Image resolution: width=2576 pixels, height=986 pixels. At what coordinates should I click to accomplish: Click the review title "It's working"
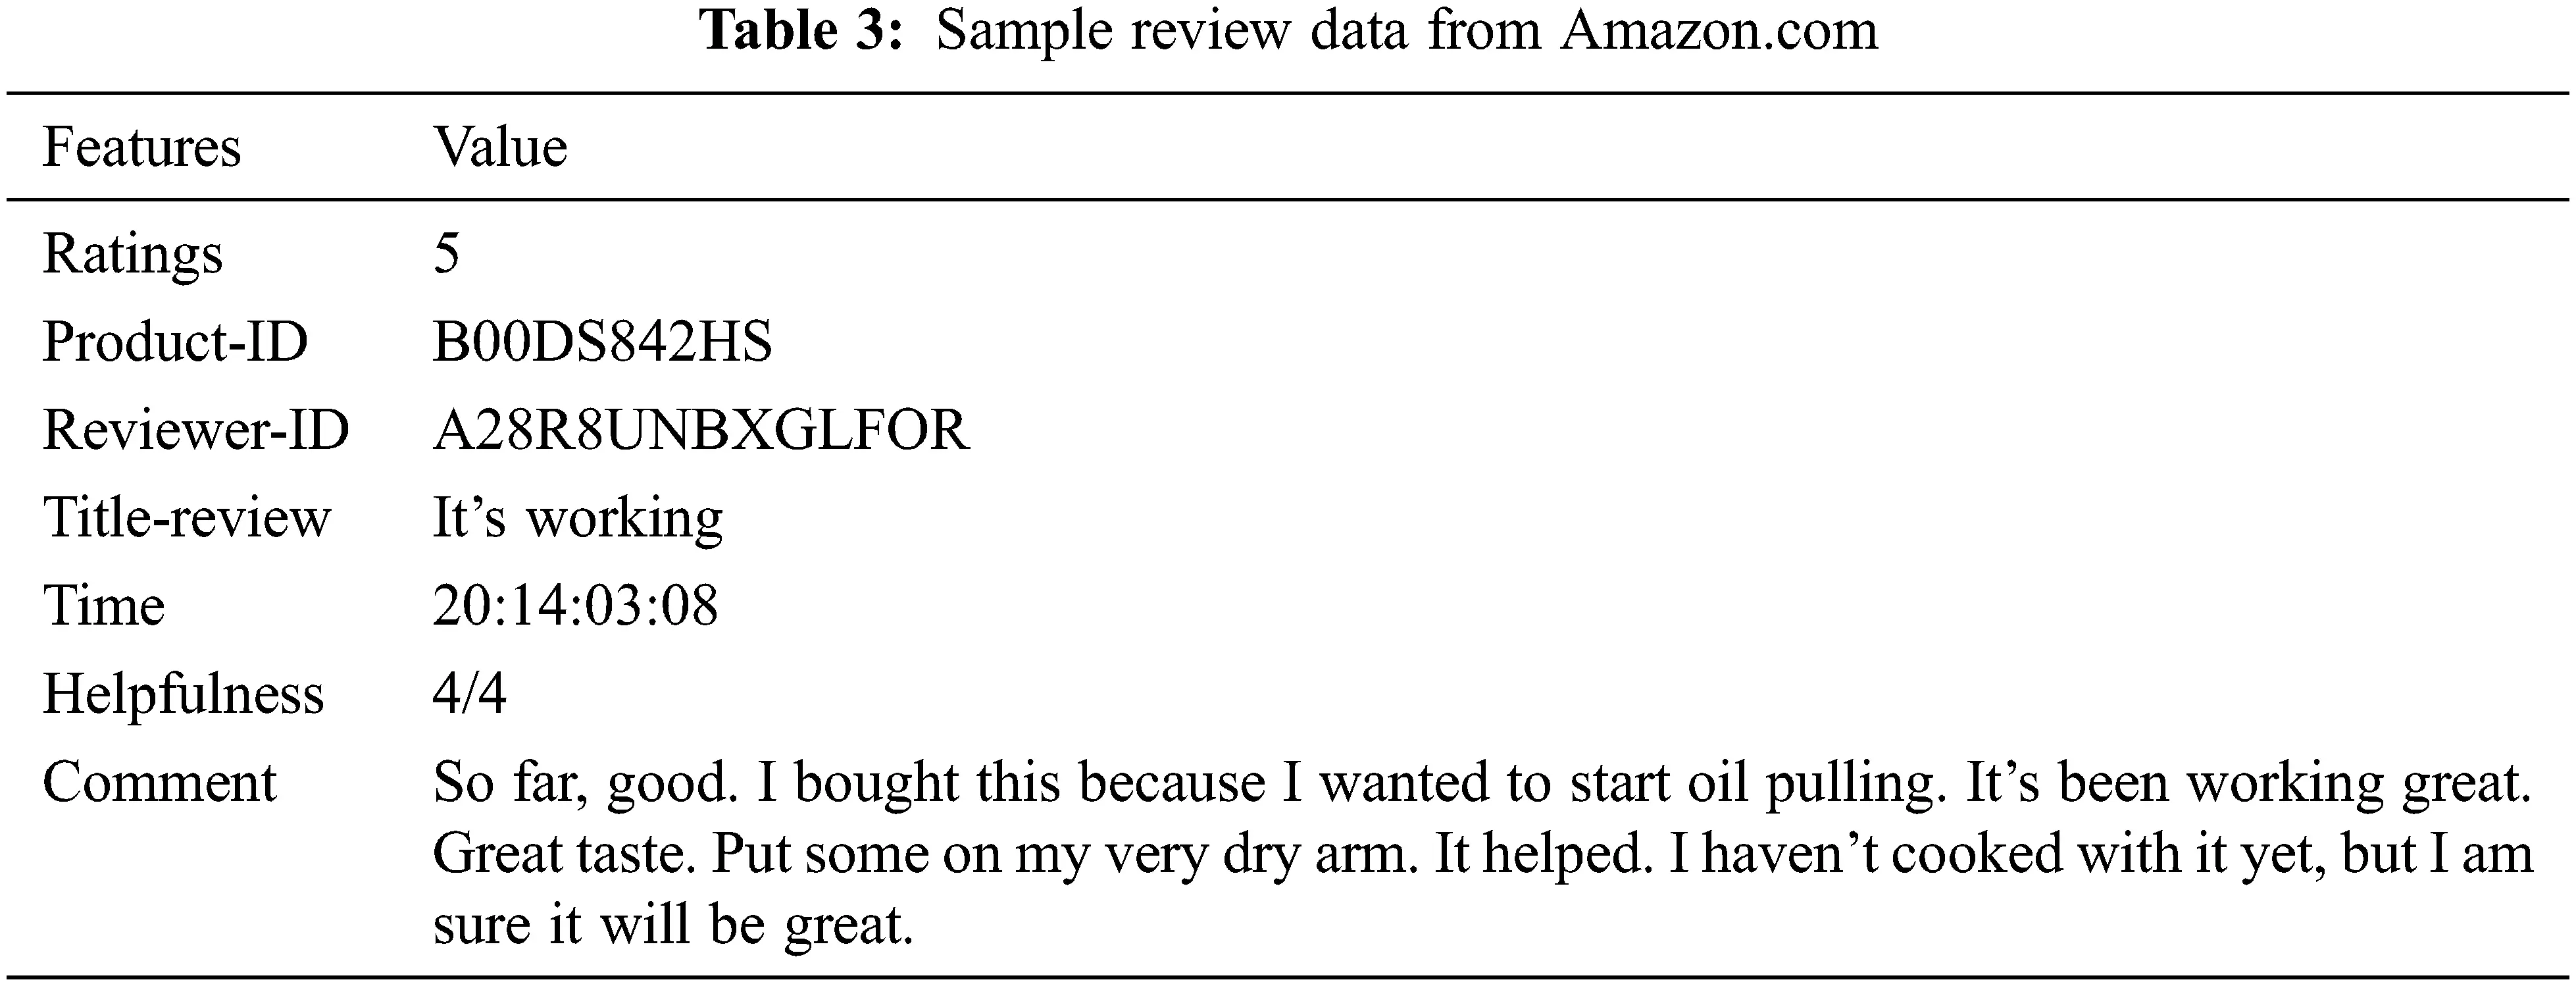(577, 518)
